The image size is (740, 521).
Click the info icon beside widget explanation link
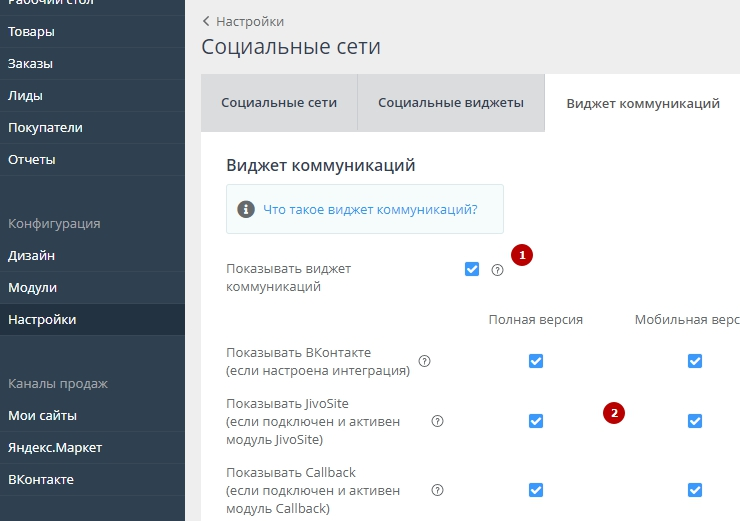(245, 210)
